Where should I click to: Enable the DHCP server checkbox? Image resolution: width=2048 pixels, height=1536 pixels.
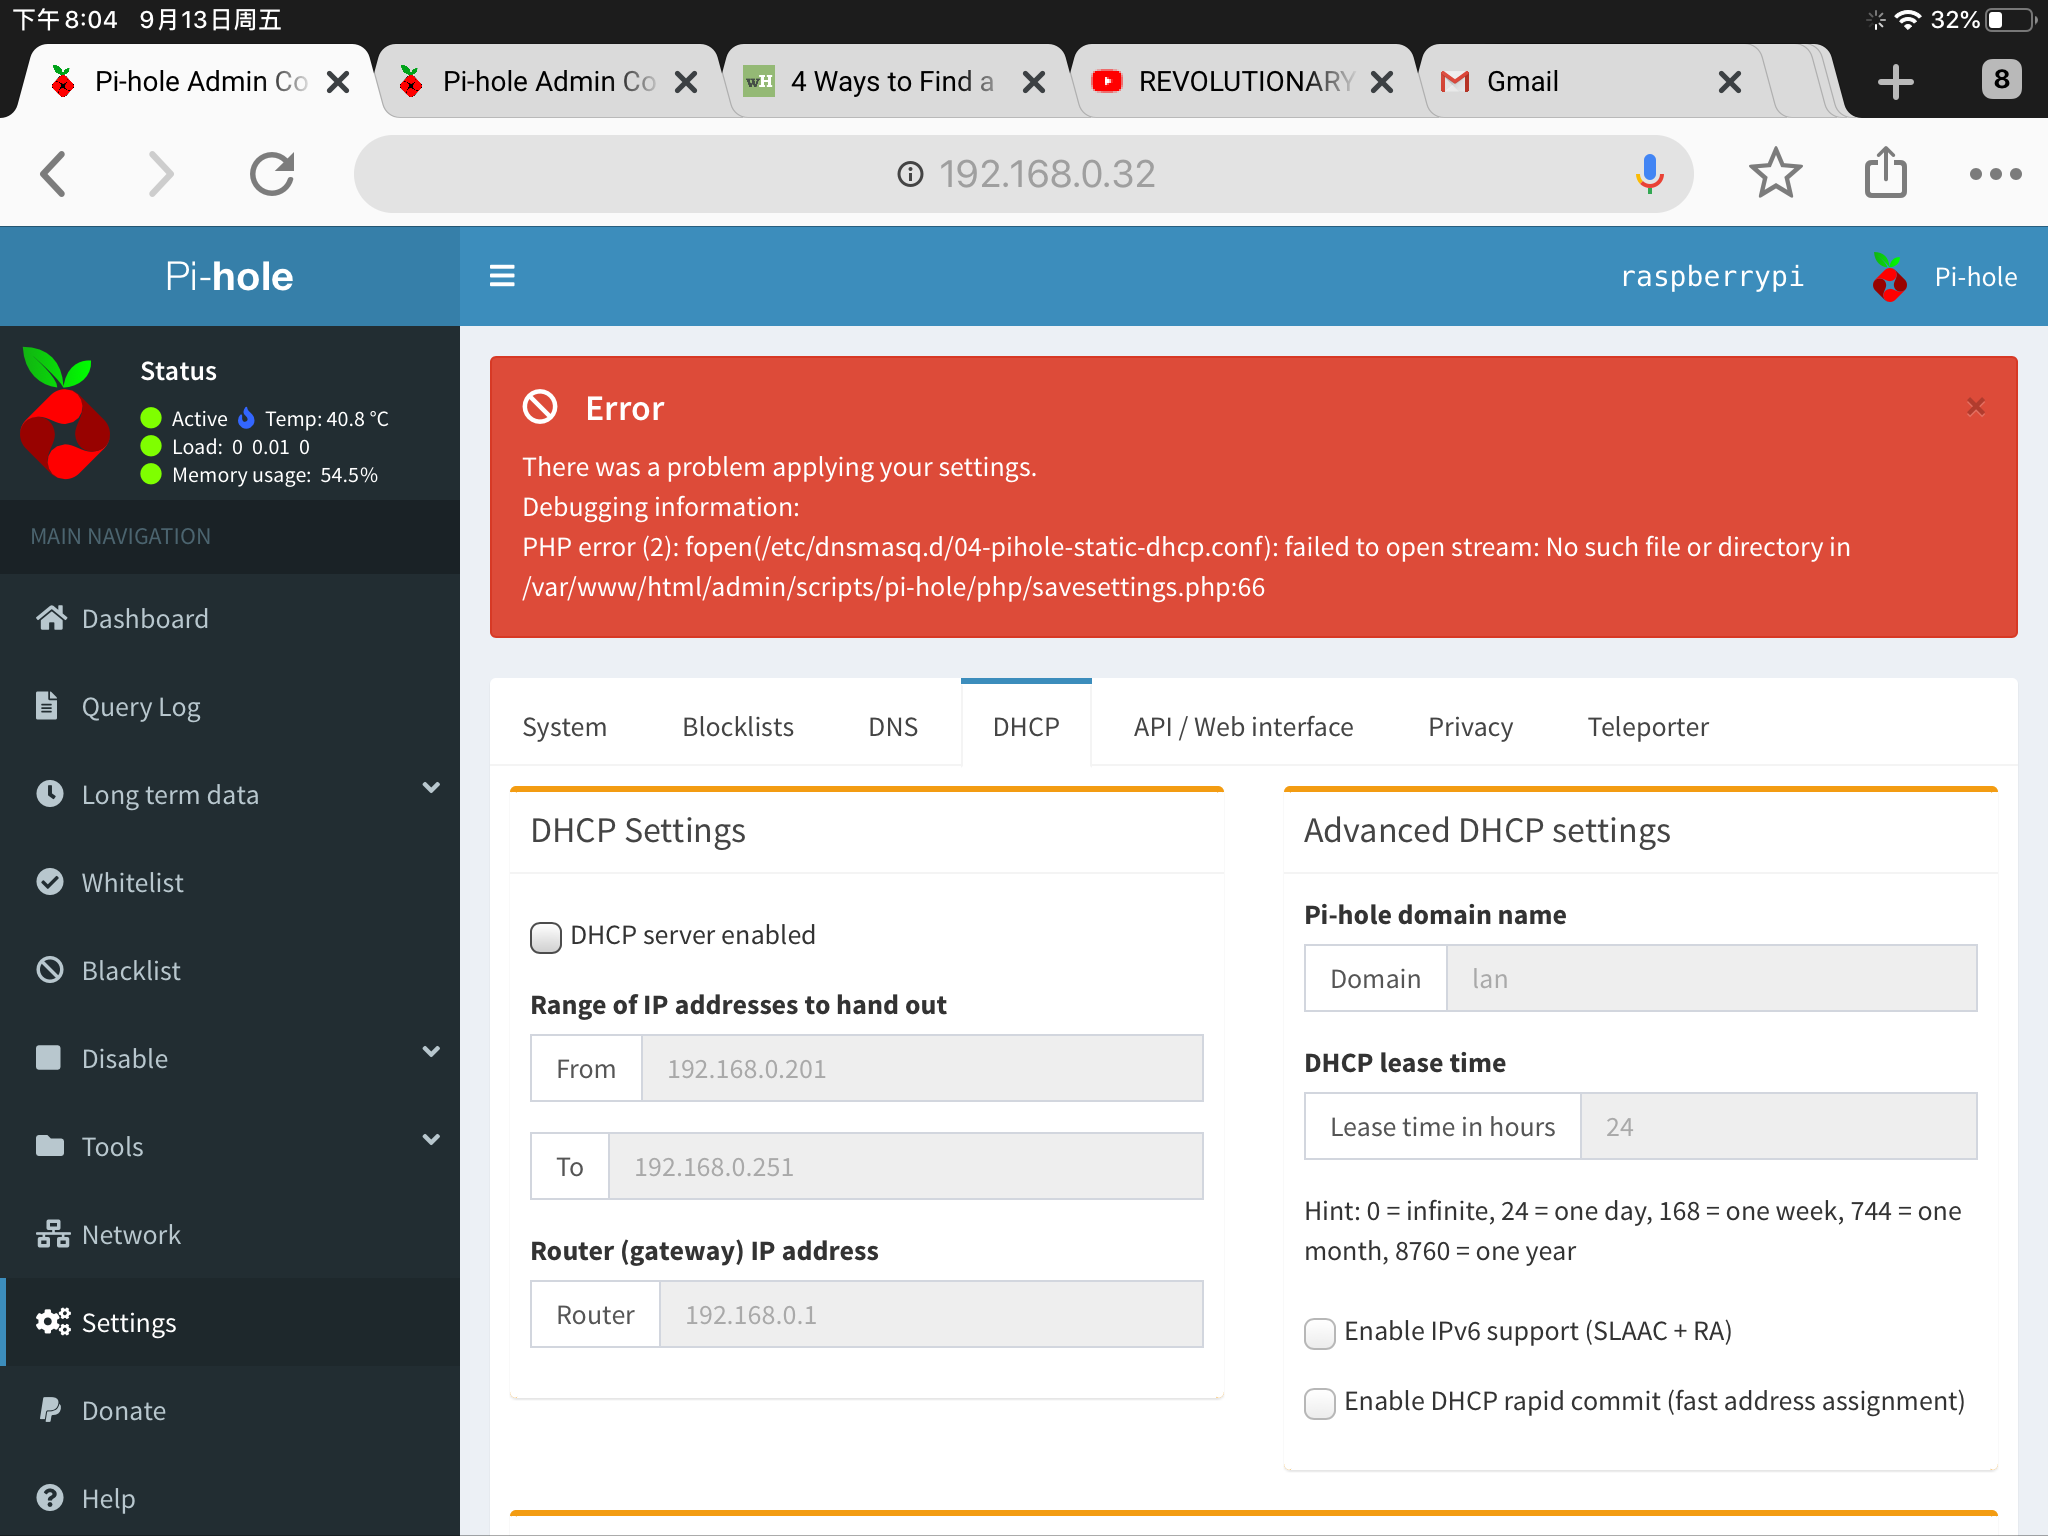[x=546, y=937]
